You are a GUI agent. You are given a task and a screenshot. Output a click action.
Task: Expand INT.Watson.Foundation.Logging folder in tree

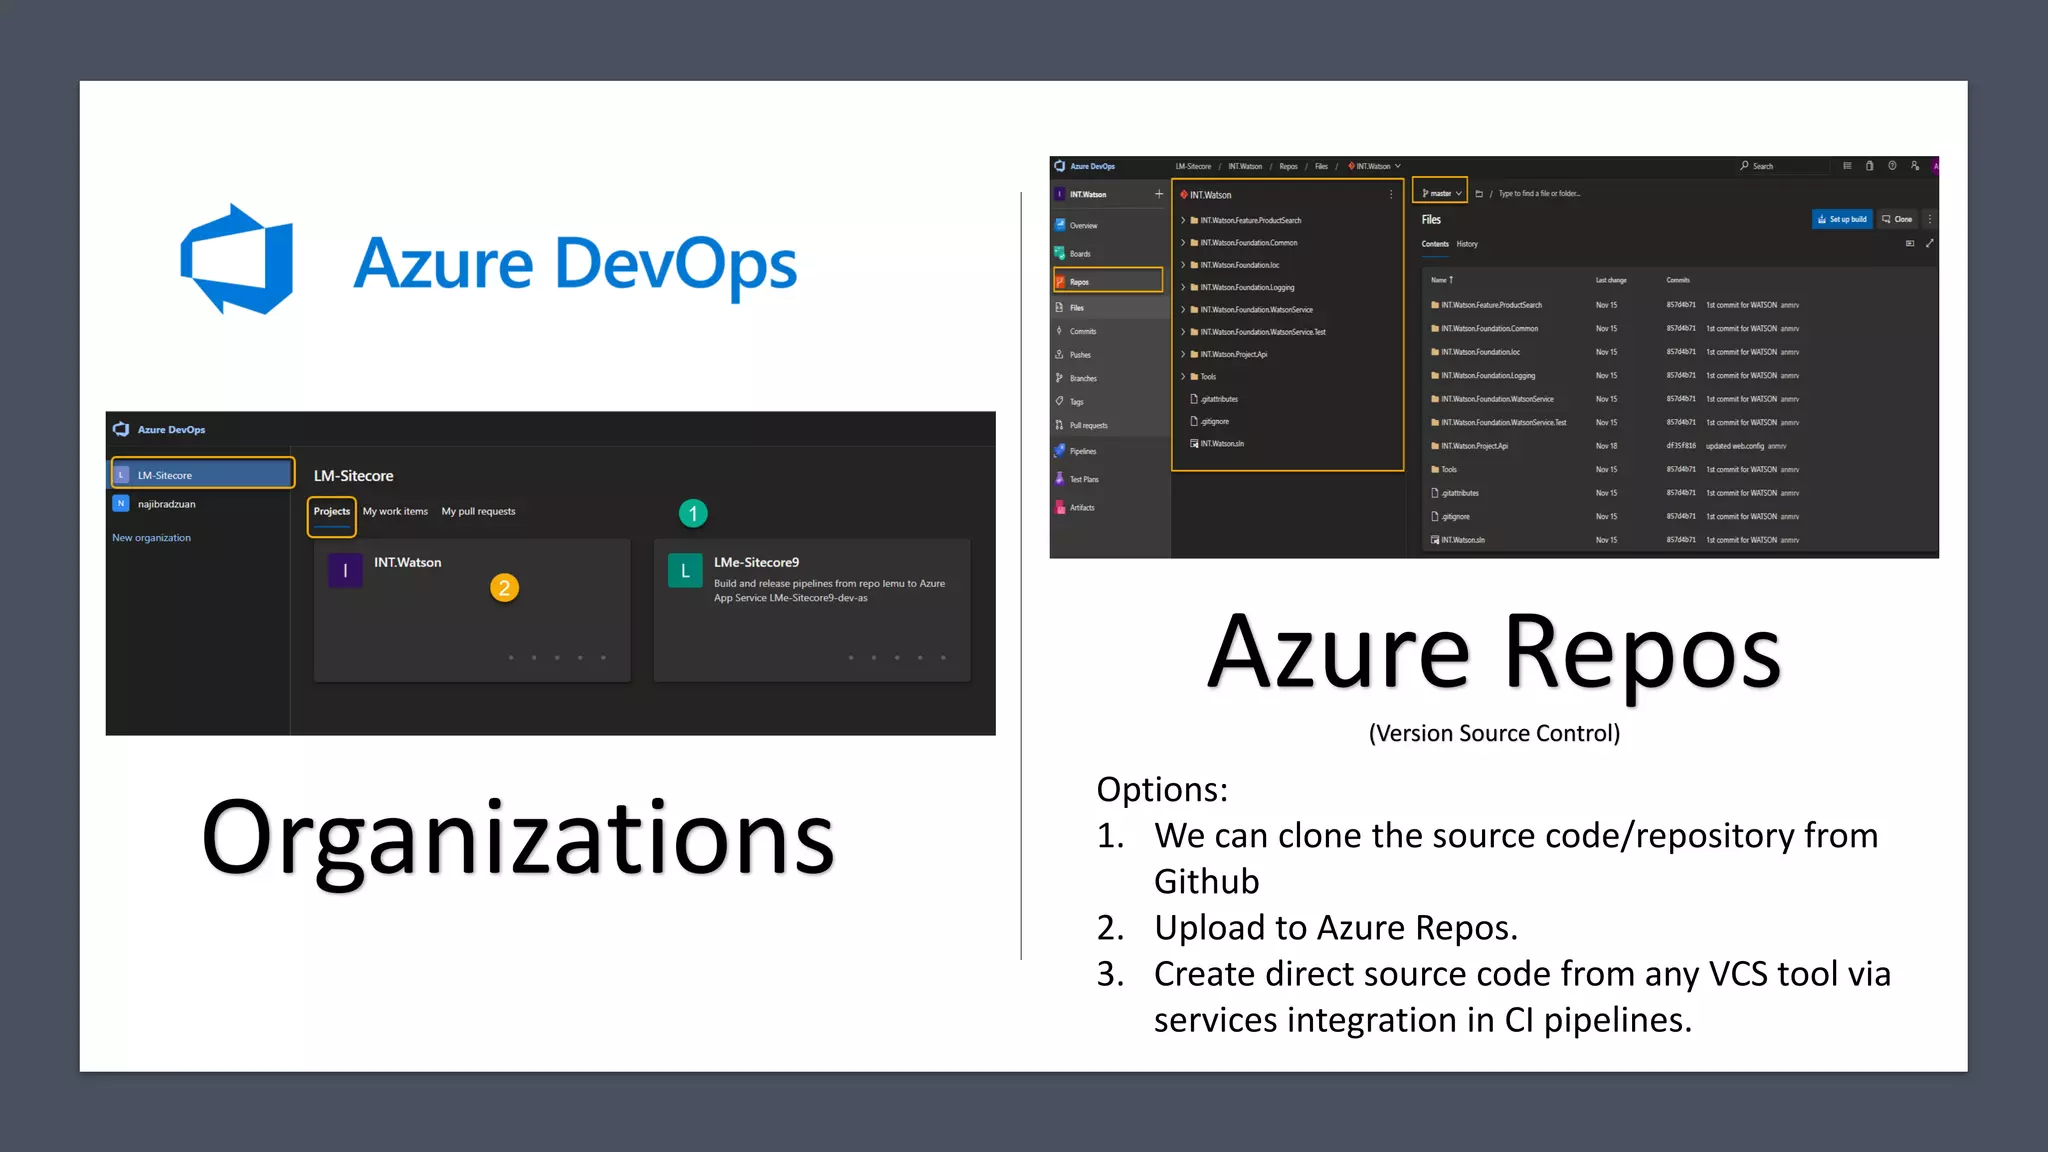[x=1183, y=287]
